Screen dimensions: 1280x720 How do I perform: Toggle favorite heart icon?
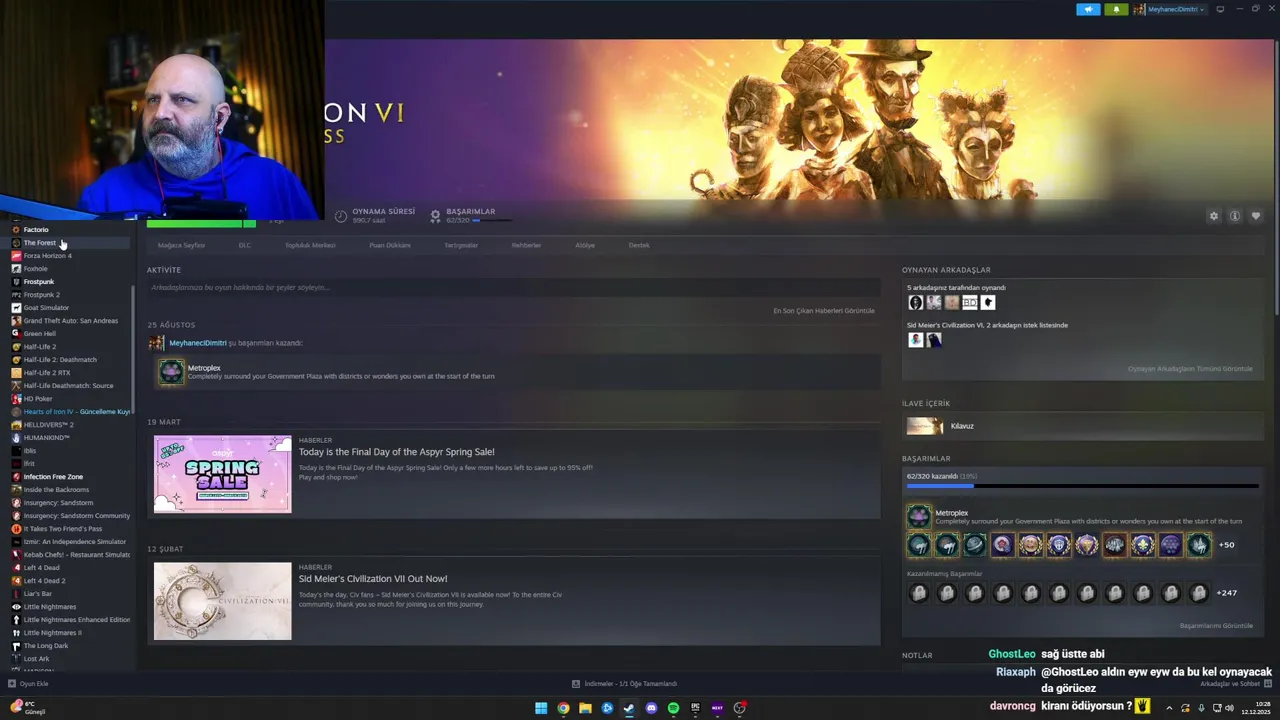point(1256,216)
